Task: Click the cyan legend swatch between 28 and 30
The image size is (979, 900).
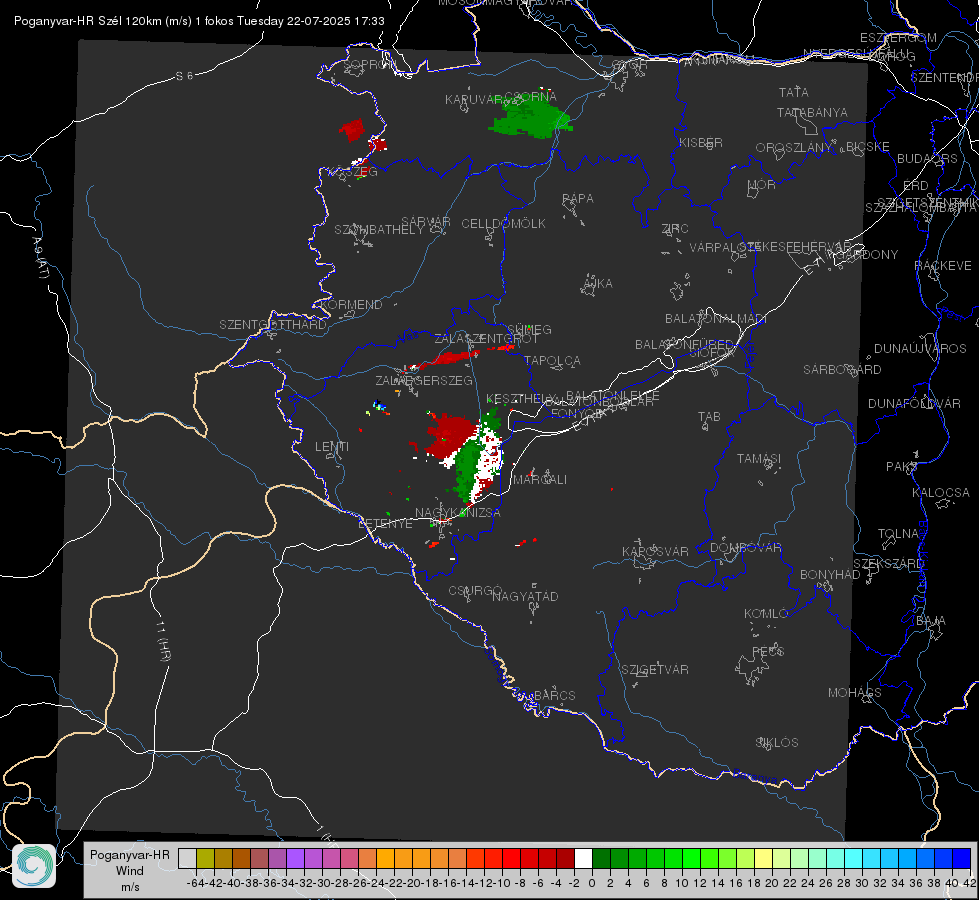Action: [854, 858]
